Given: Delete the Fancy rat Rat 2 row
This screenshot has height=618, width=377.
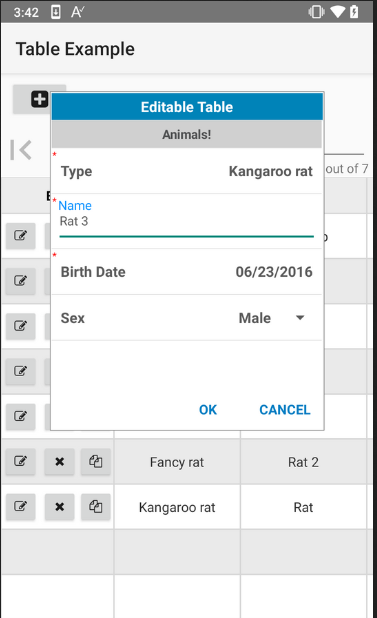Looking at the screenshot, I should (59, 461).
